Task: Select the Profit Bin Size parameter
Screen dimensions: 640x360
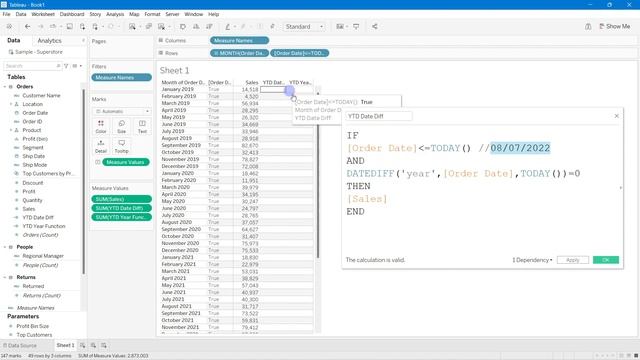Action: click(33, 326)
